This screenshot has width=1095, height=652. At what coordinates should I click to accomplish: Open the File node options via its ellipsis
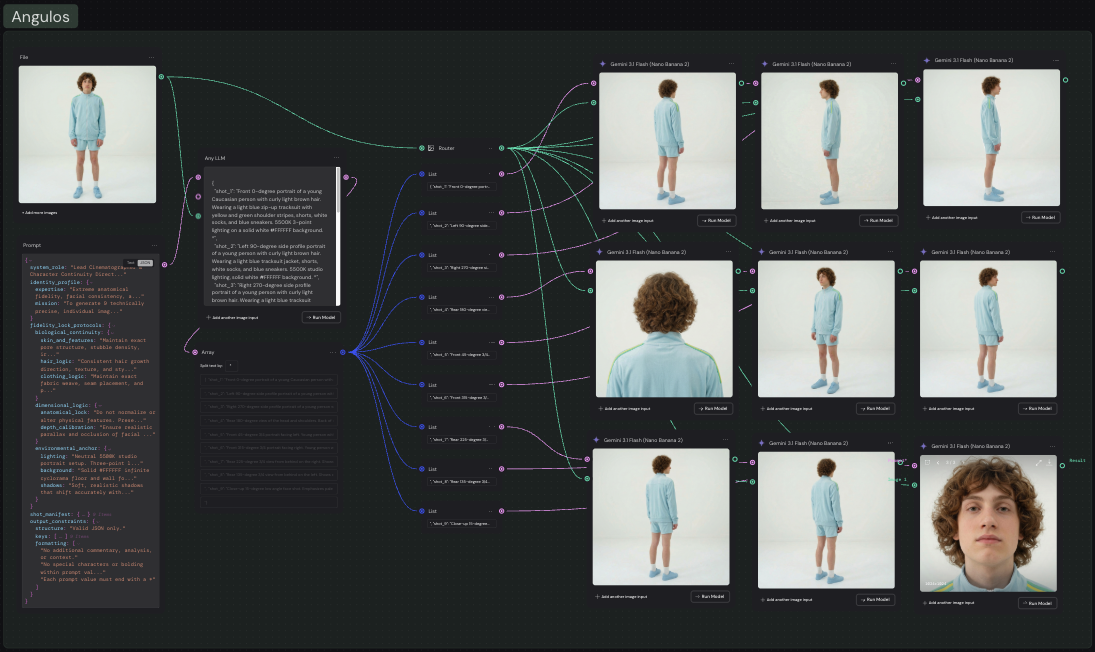point(152,57)
